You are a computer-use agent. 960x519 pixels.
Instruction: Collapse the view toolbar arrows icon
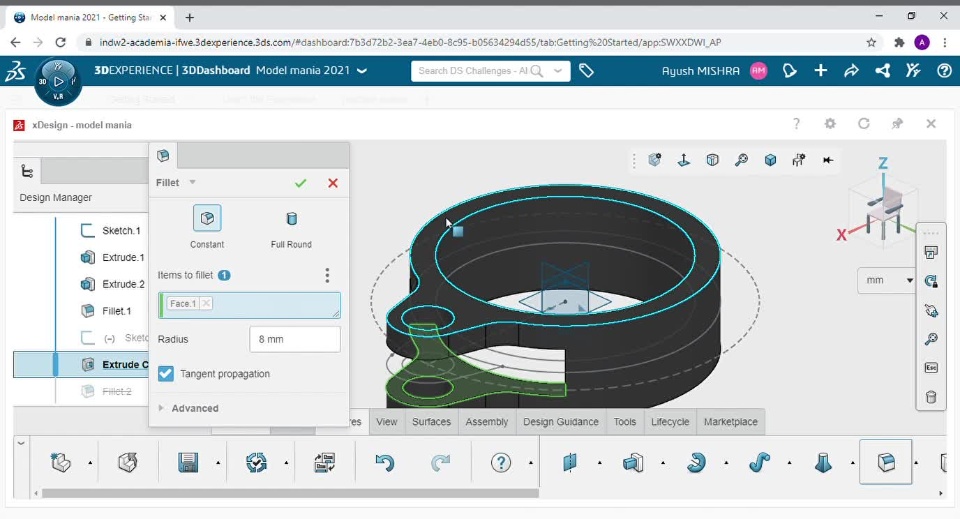pyautogui.click(x=828, y=160)
